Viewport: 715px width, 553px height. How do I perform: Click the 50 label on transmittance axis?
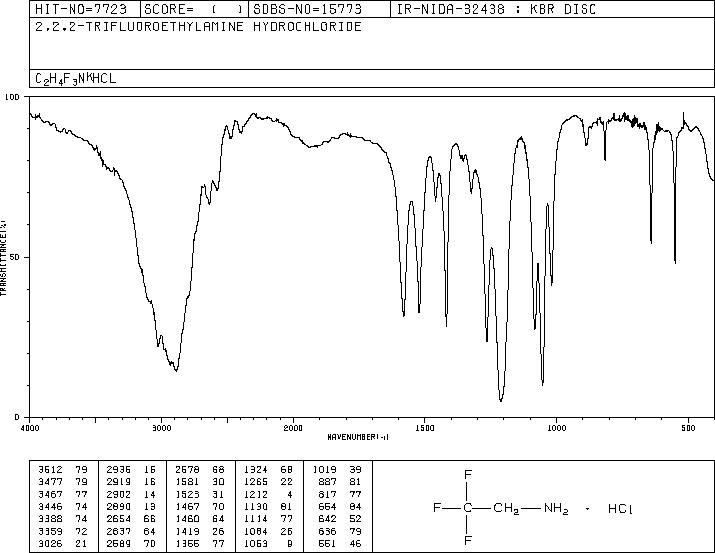click(x=15, y=257)
